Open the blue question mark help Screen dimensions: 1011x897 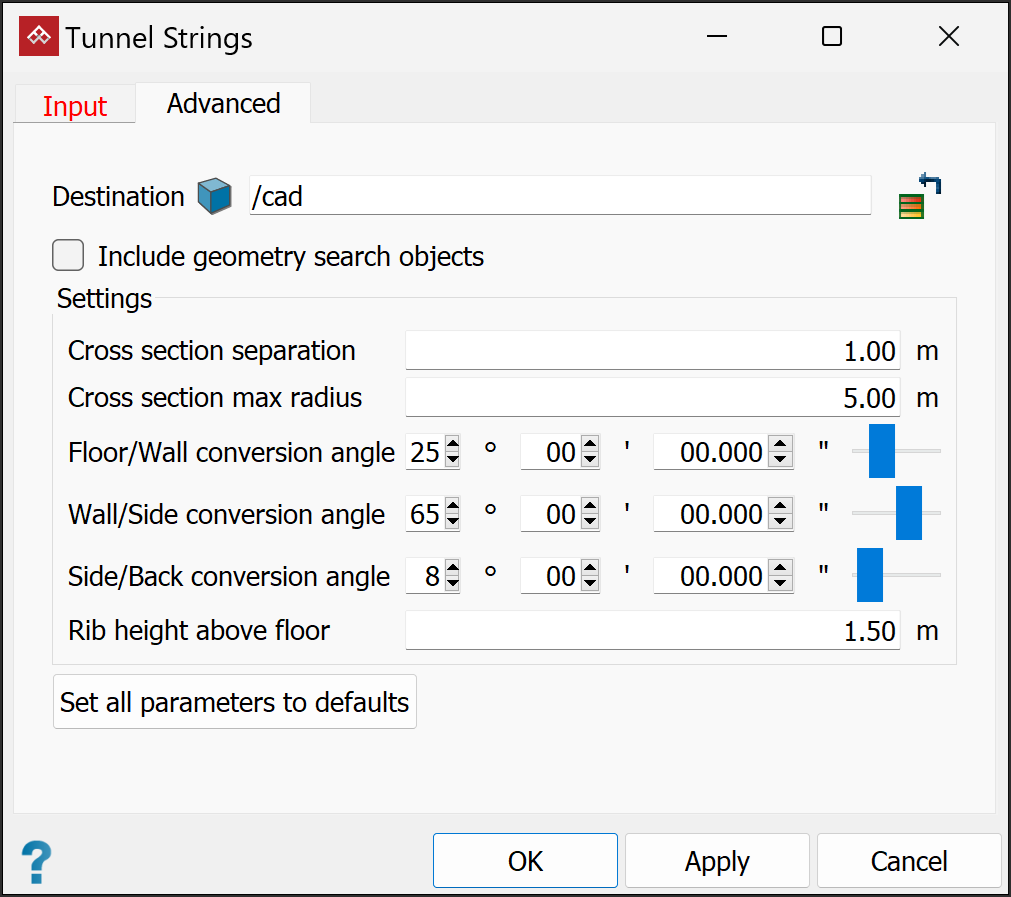[x=36, y=861]
